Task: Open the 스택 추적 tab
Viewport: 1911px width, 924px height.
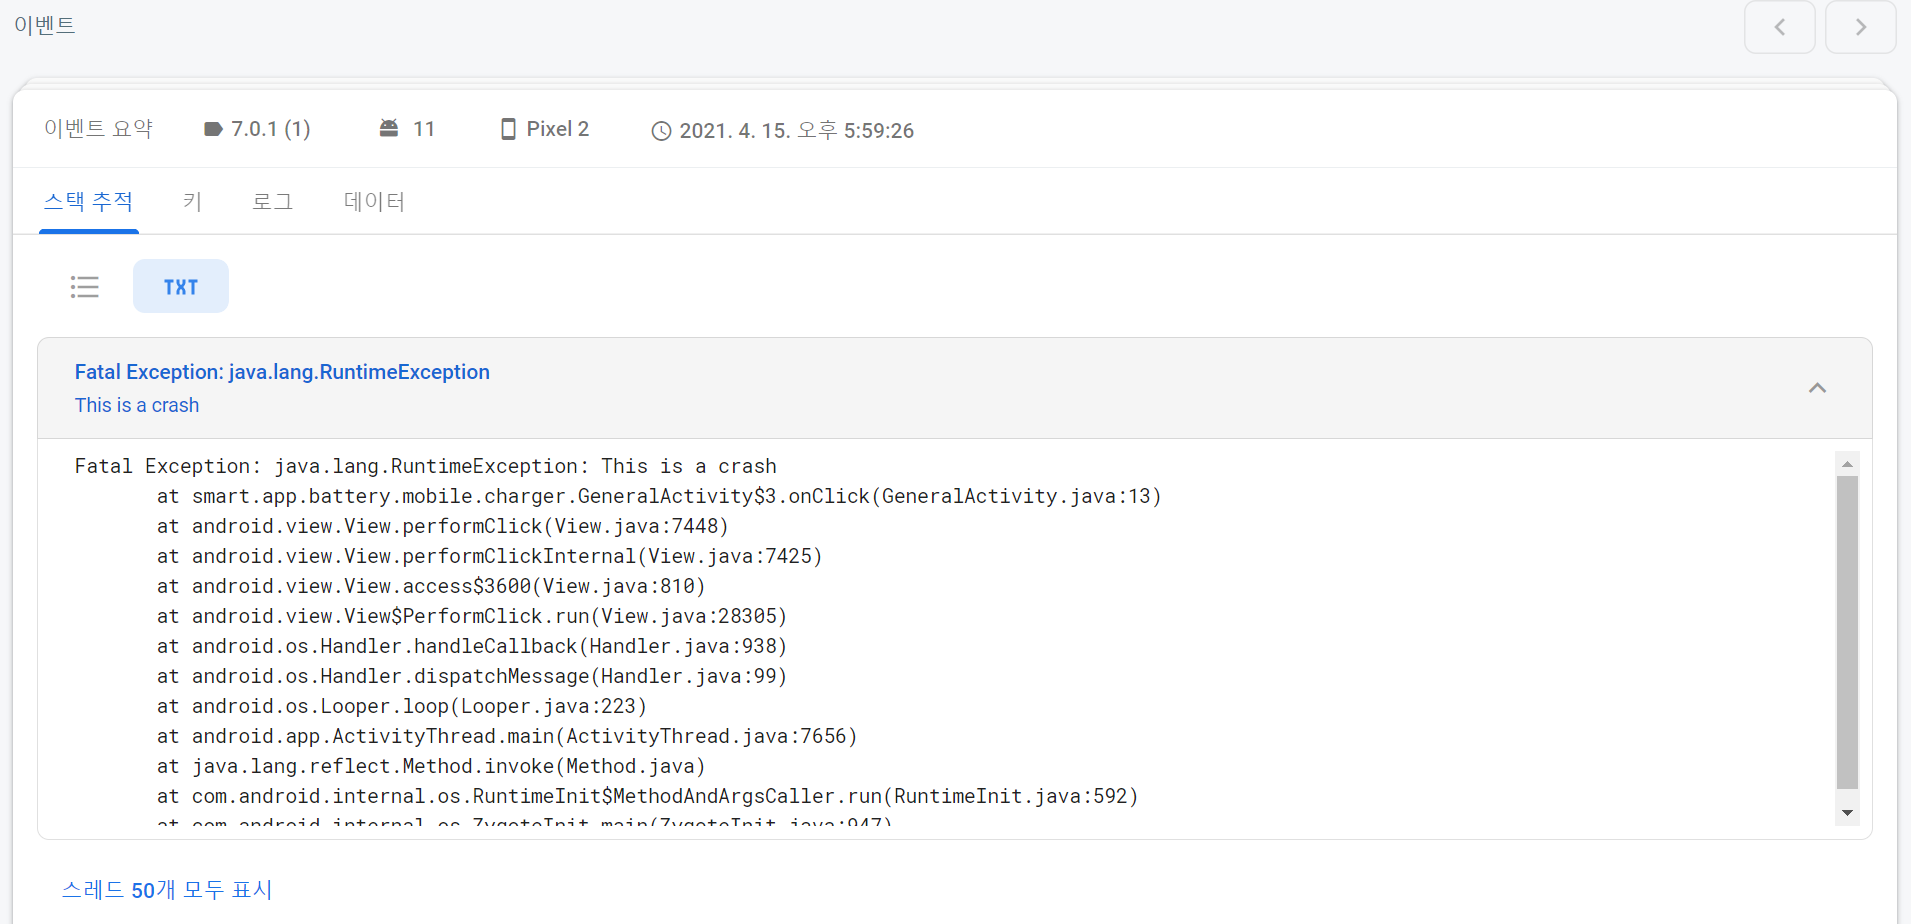Action: click(x=88, y=202)
